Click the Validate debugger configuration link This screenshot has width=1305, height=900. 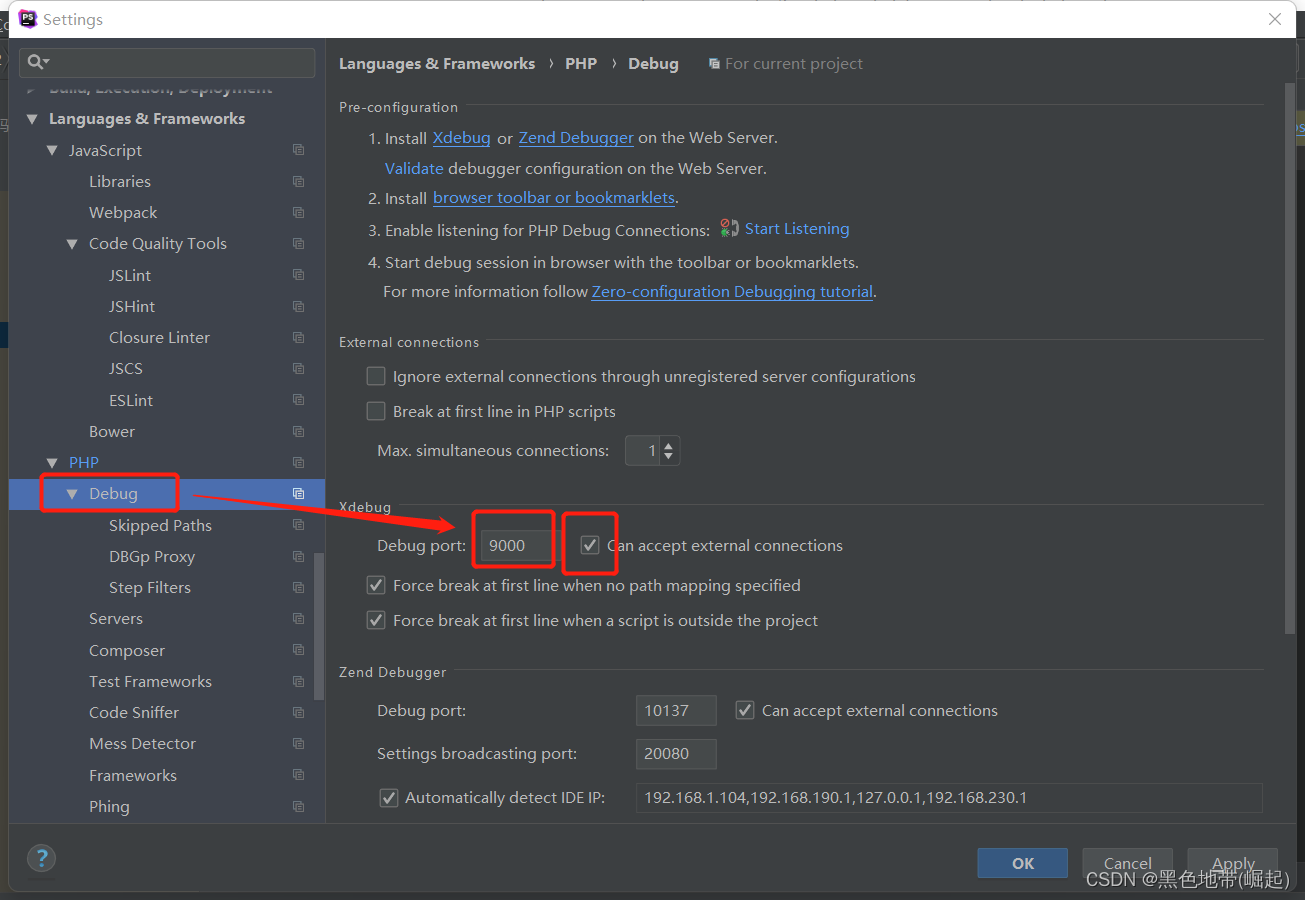tap(414, 168)
